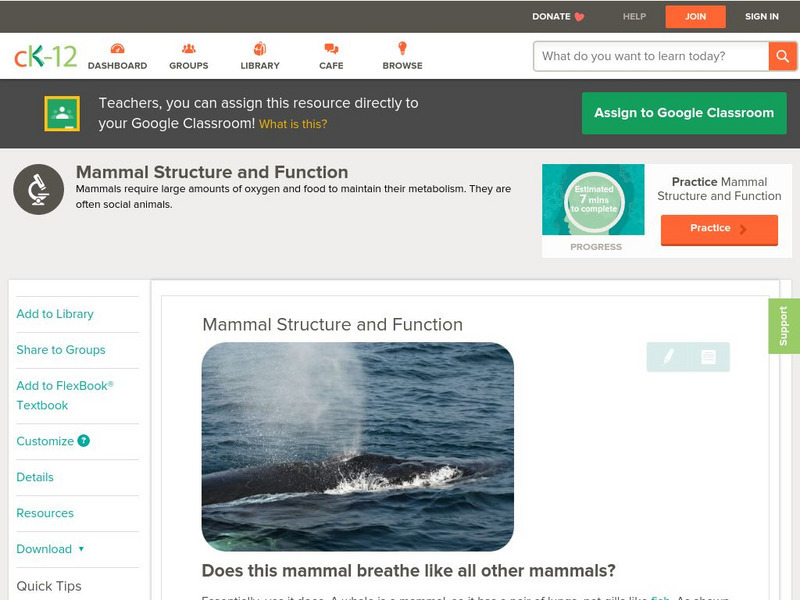Expand the Download dropdown arrow
Viewport: 800px width, 600px height.
pyautogui.click(x=81, y=549)
